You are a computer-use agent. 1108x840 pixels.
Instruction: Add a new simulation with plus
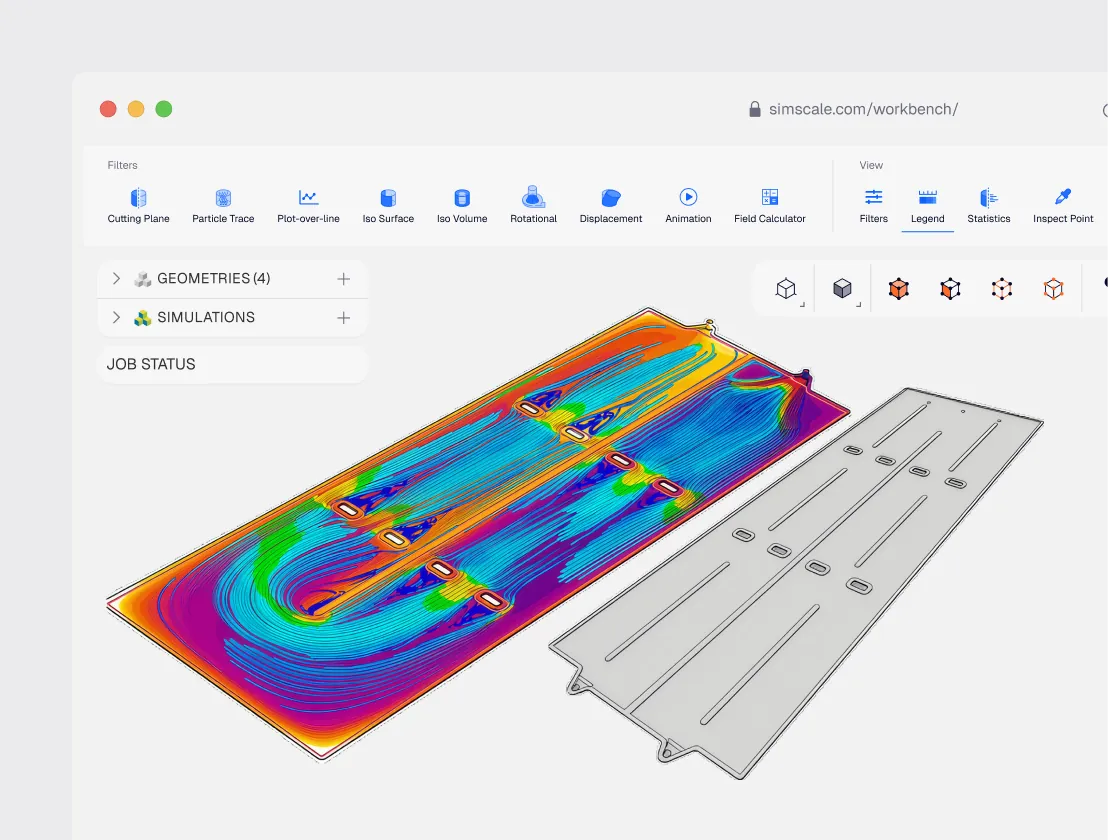tap(343, 318)
